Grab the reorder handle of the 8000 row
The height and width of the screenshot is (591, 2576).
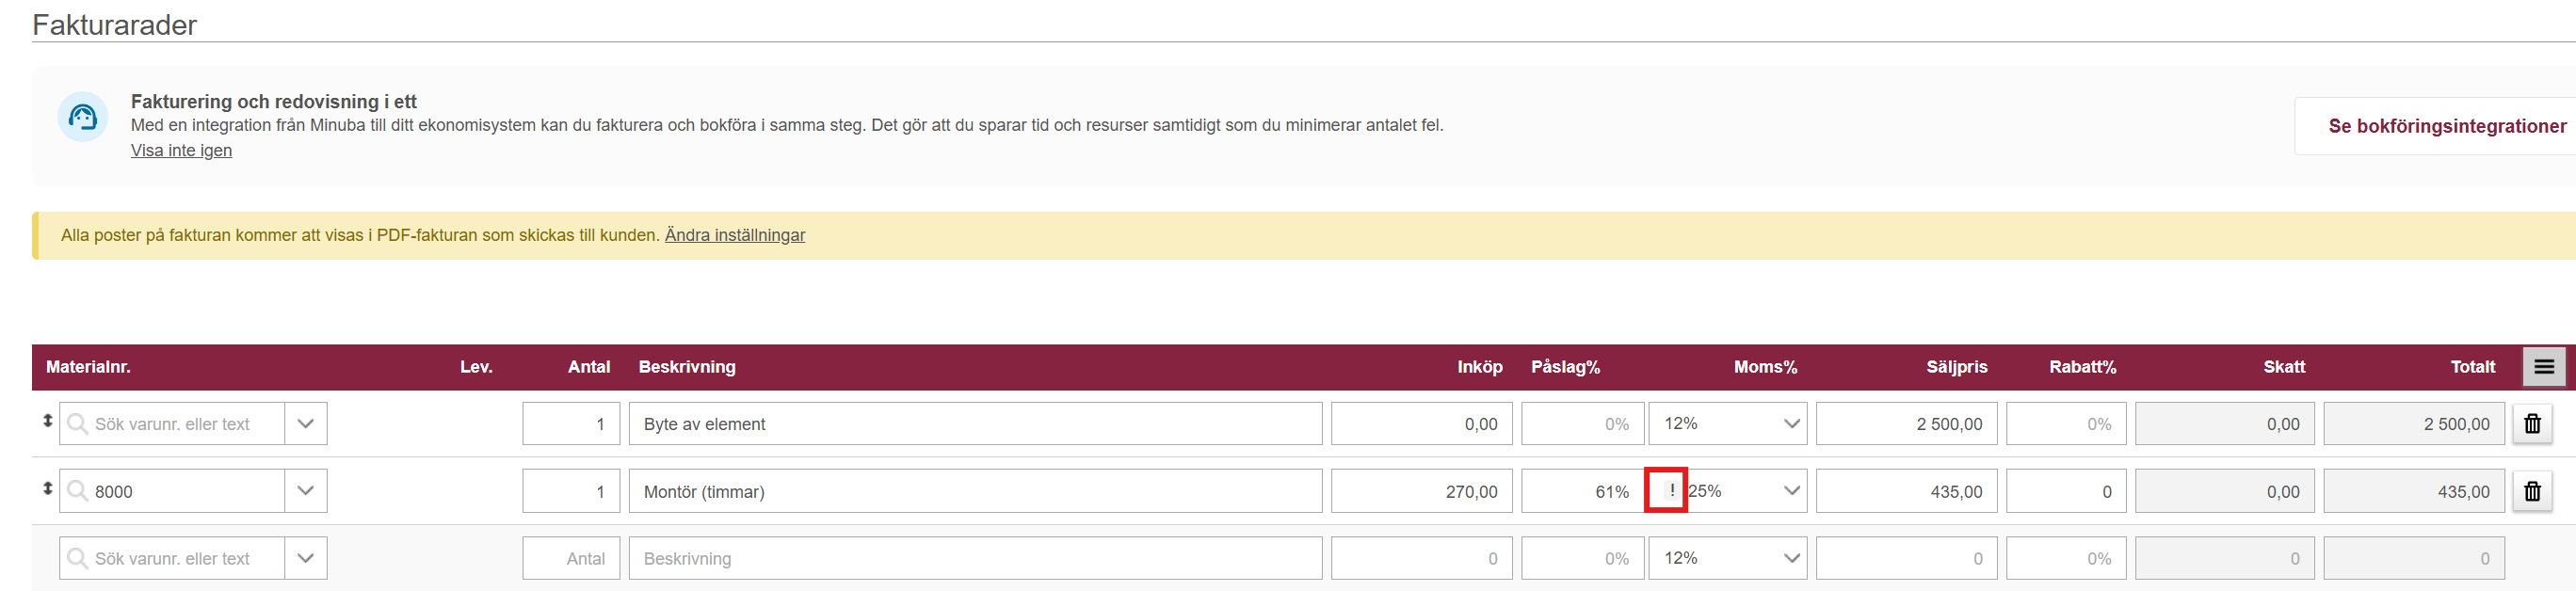(x=47, y=488)
